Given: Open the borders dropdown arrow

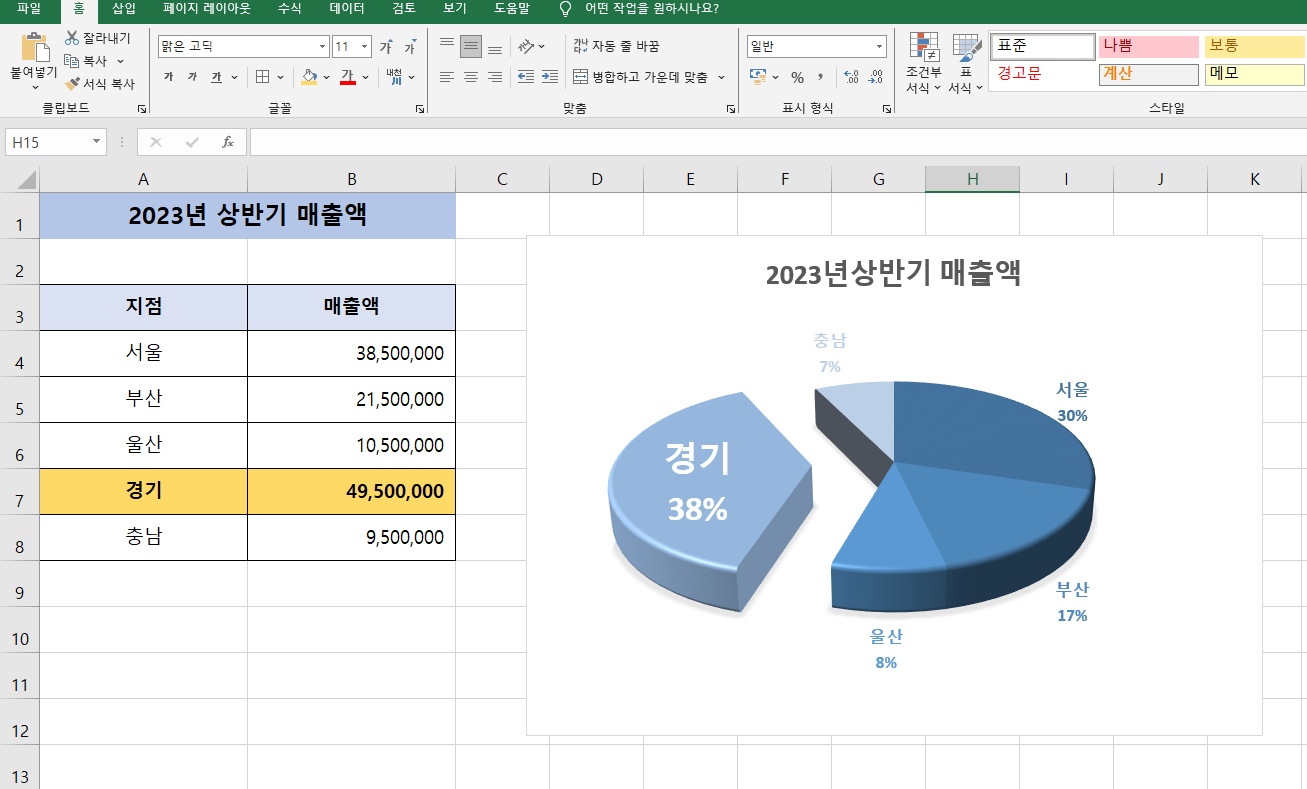Looking at the screenshot, I should (x=280, y=77).
